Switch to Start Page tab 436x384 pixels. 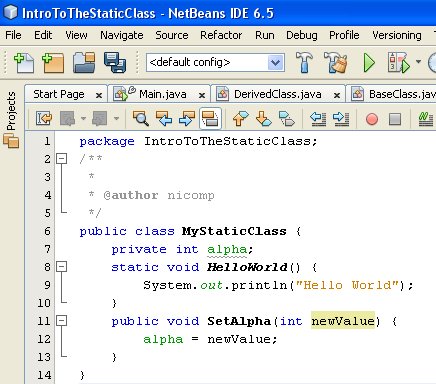[x=59, y=94]
